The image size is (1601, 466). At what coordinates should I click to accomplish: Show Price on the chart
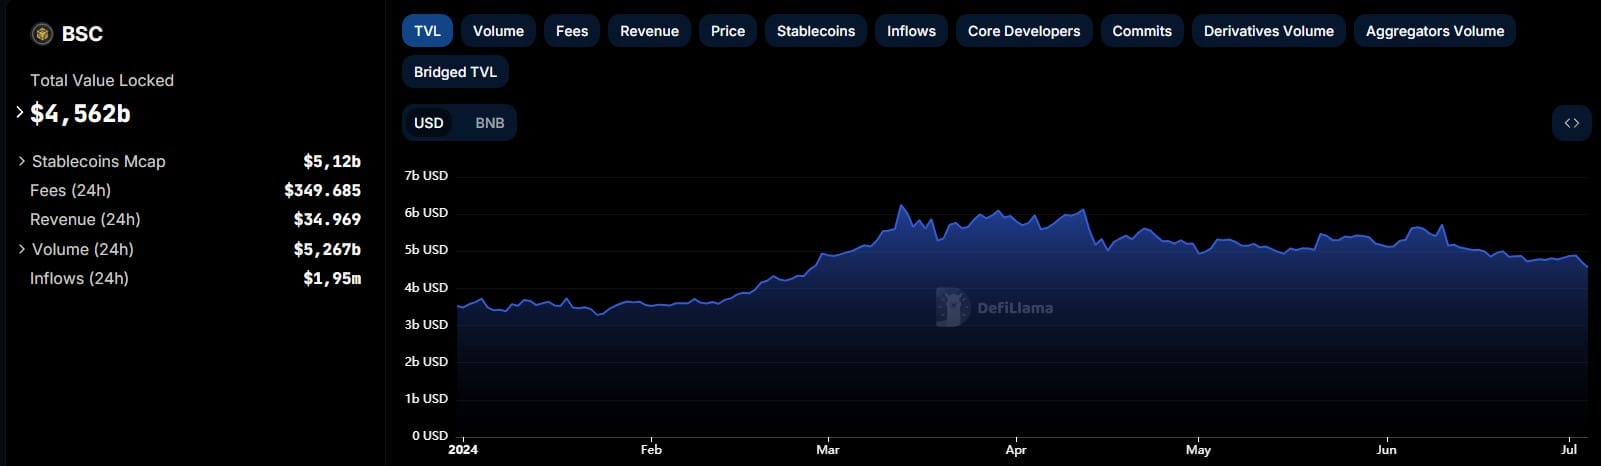point(728,31)
